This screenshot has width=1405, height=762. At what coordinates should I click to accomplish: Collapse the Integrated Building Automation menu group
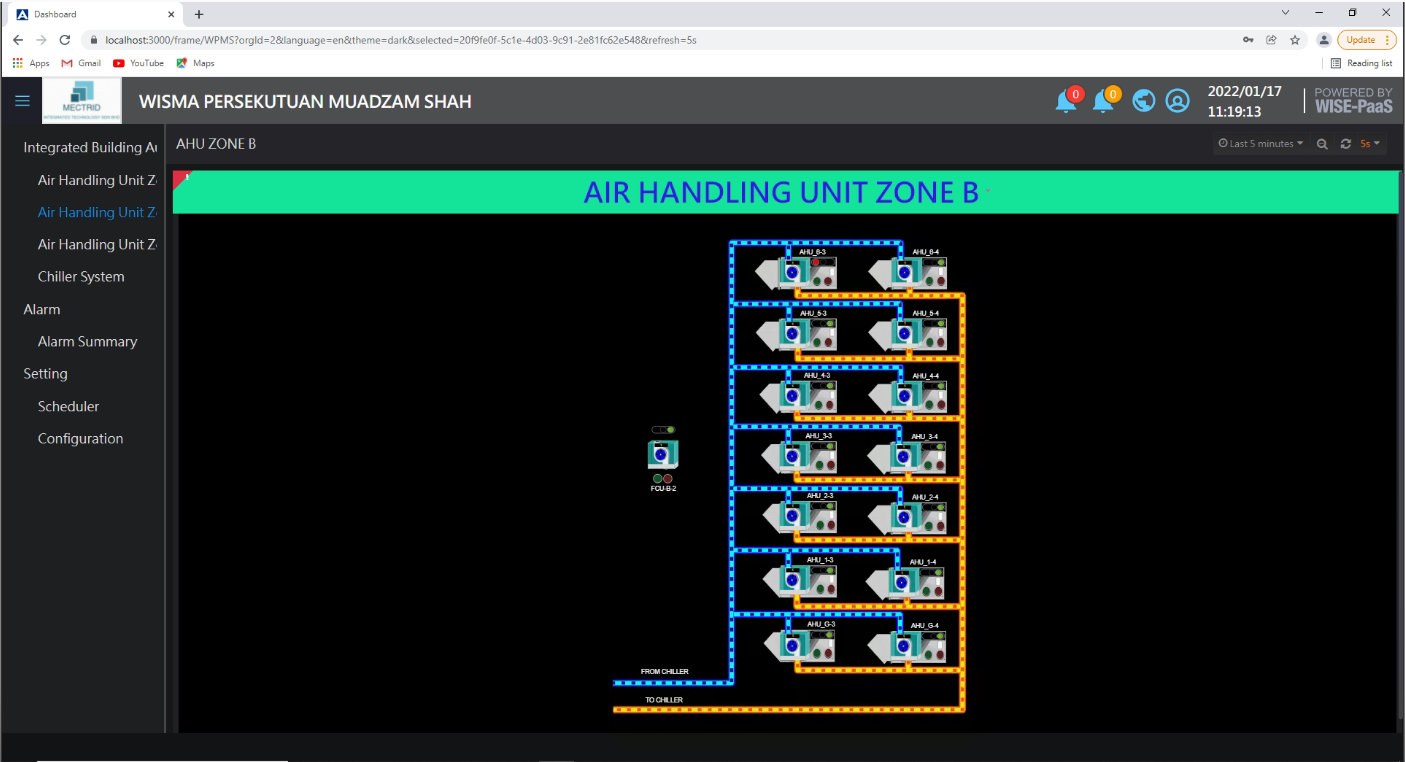click(90, 147)
